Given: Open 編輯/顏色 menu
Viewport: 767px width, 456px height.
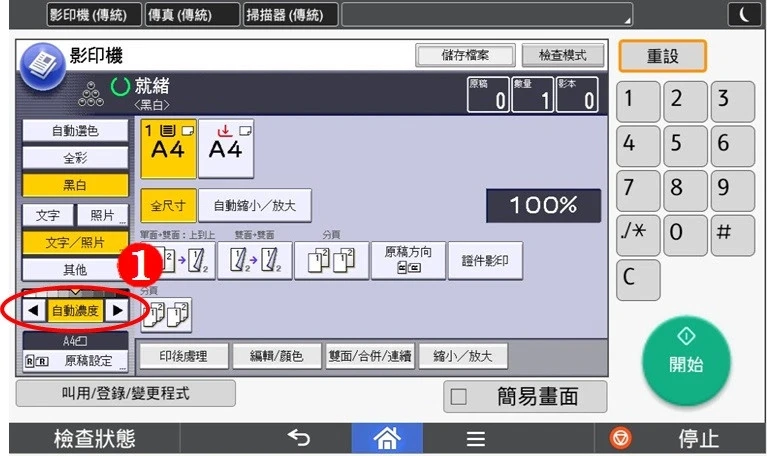Looking at the screenshot, I should (277, 356).
